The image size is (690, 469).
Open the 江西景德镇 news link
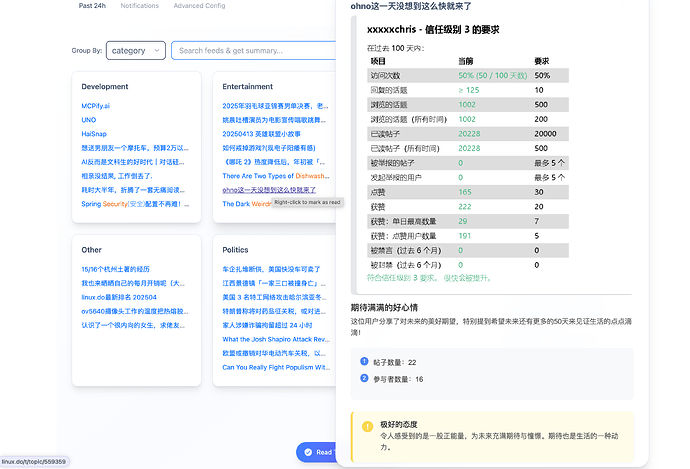(x=274, y=283)
